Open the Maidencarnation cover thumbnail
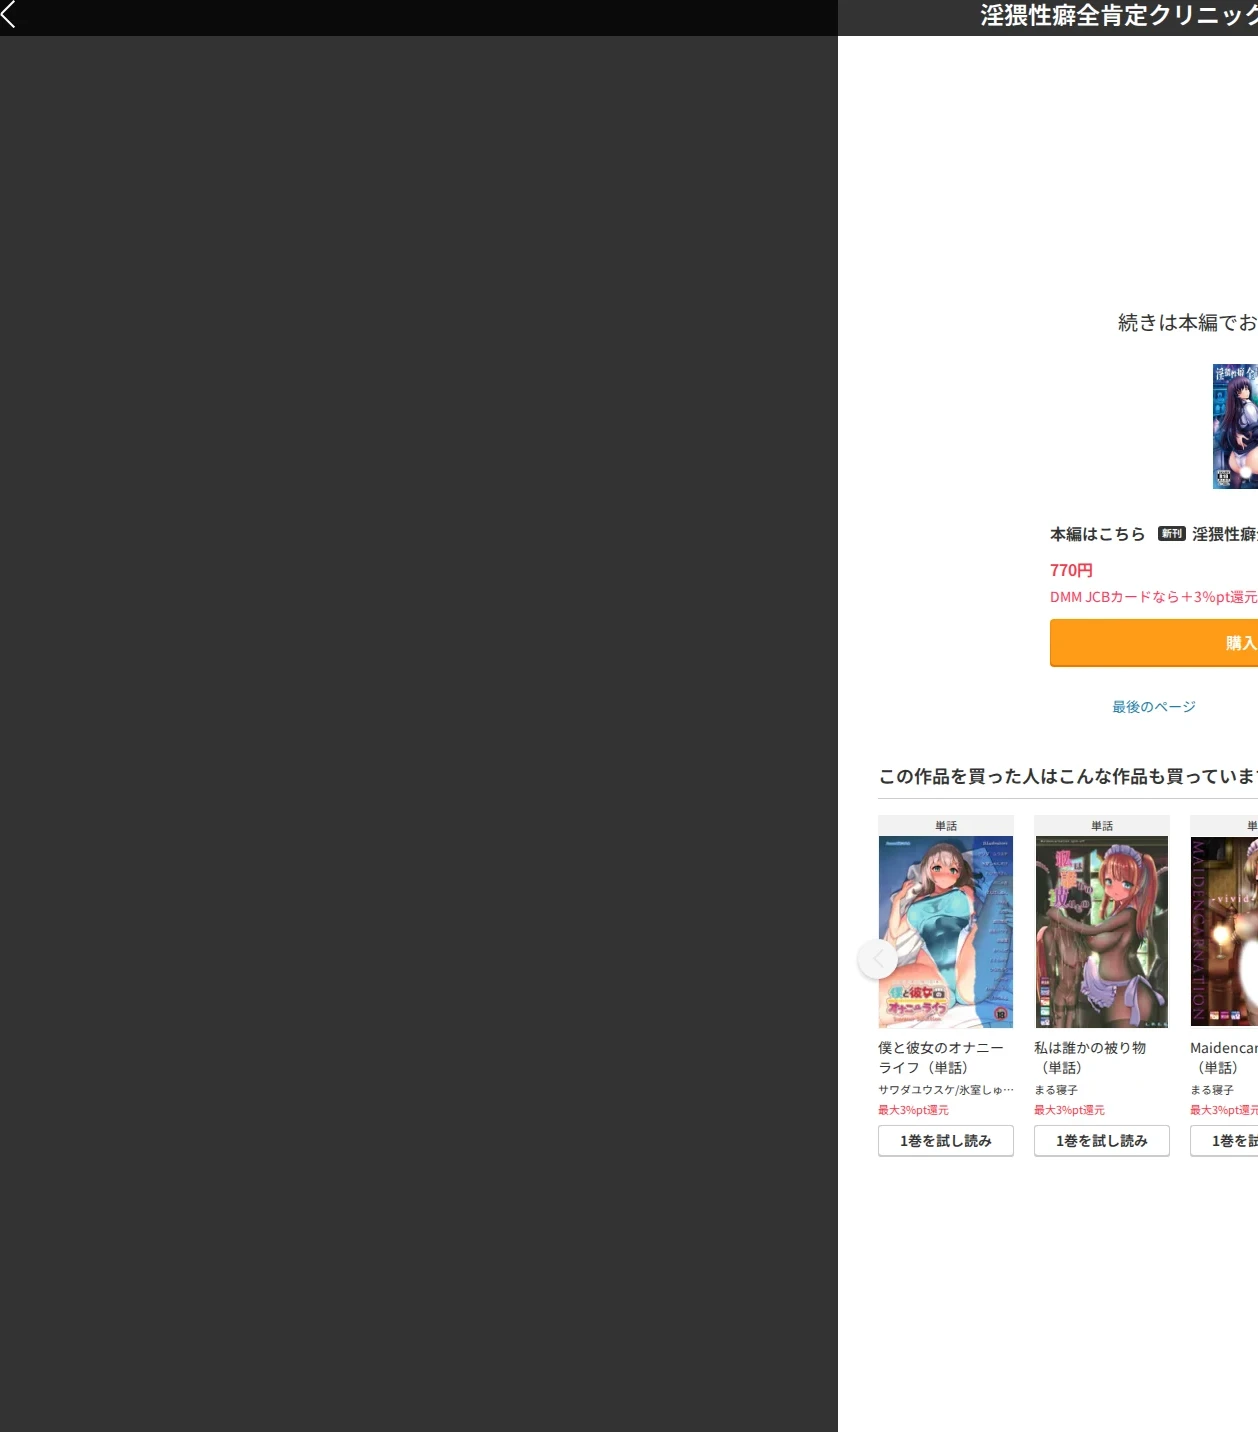This screenshot has height=1432, width=1258. pos(1224,932)
